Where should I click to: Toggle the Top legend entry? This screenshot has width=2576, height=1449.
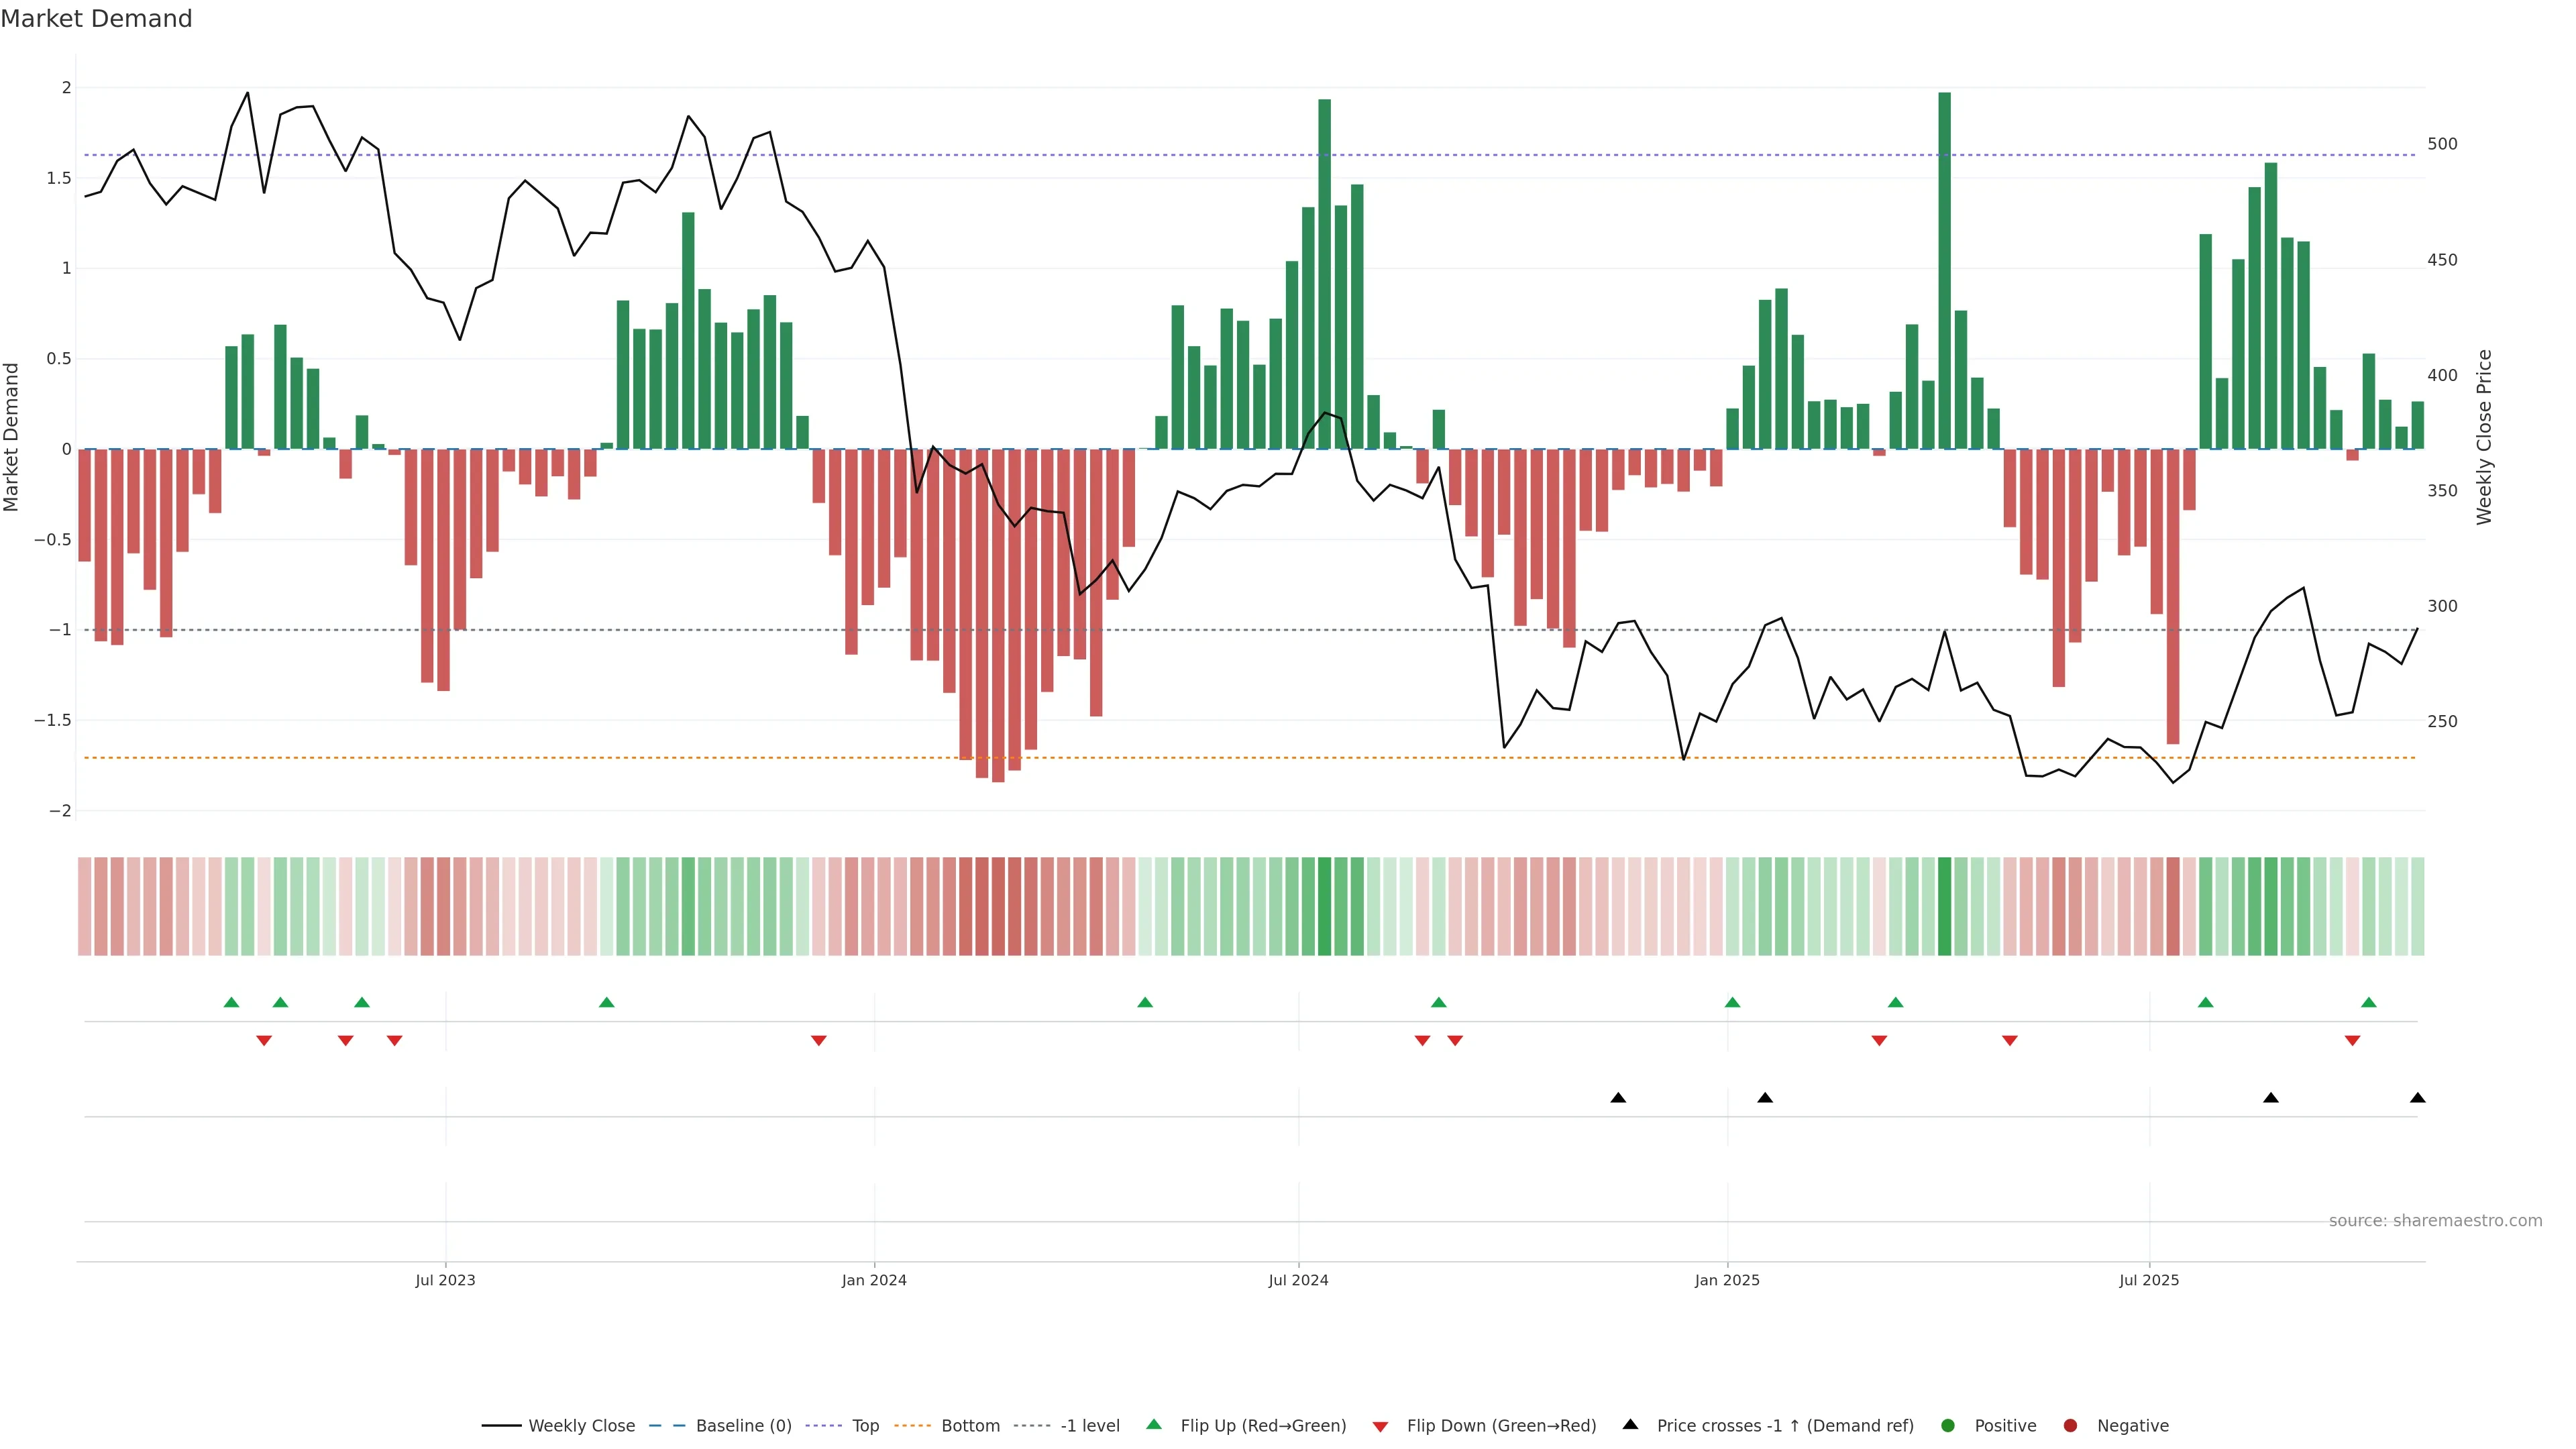pyautogui.click(x=865, y=1425)
